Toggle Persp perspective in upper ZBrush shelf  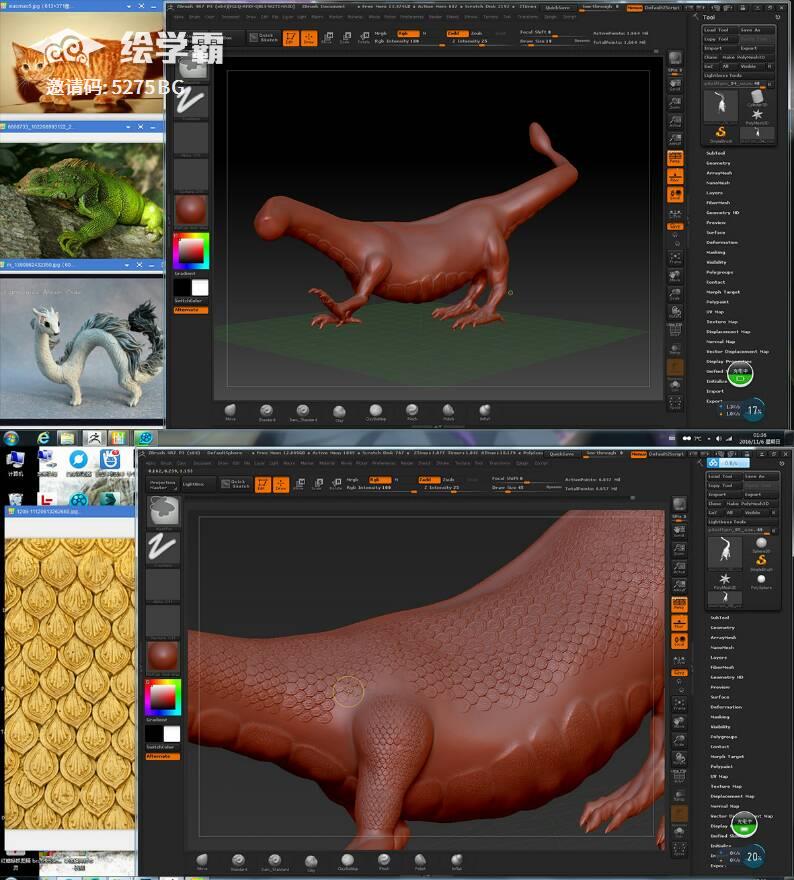pyautogui.click(x=675, y=158)
